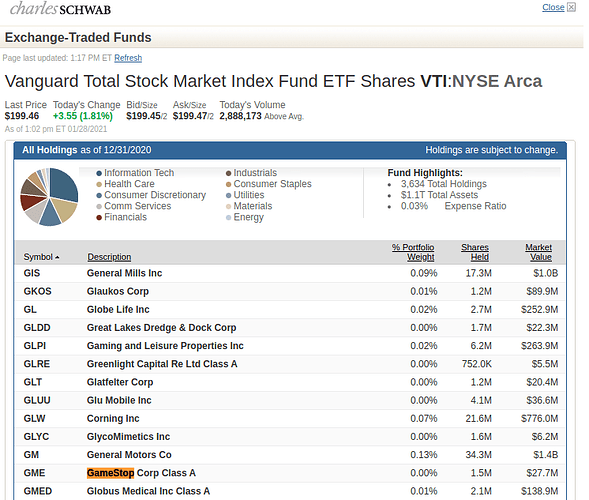Select the GLRE symbol cell
589x500 pixels.
(36, 364)
